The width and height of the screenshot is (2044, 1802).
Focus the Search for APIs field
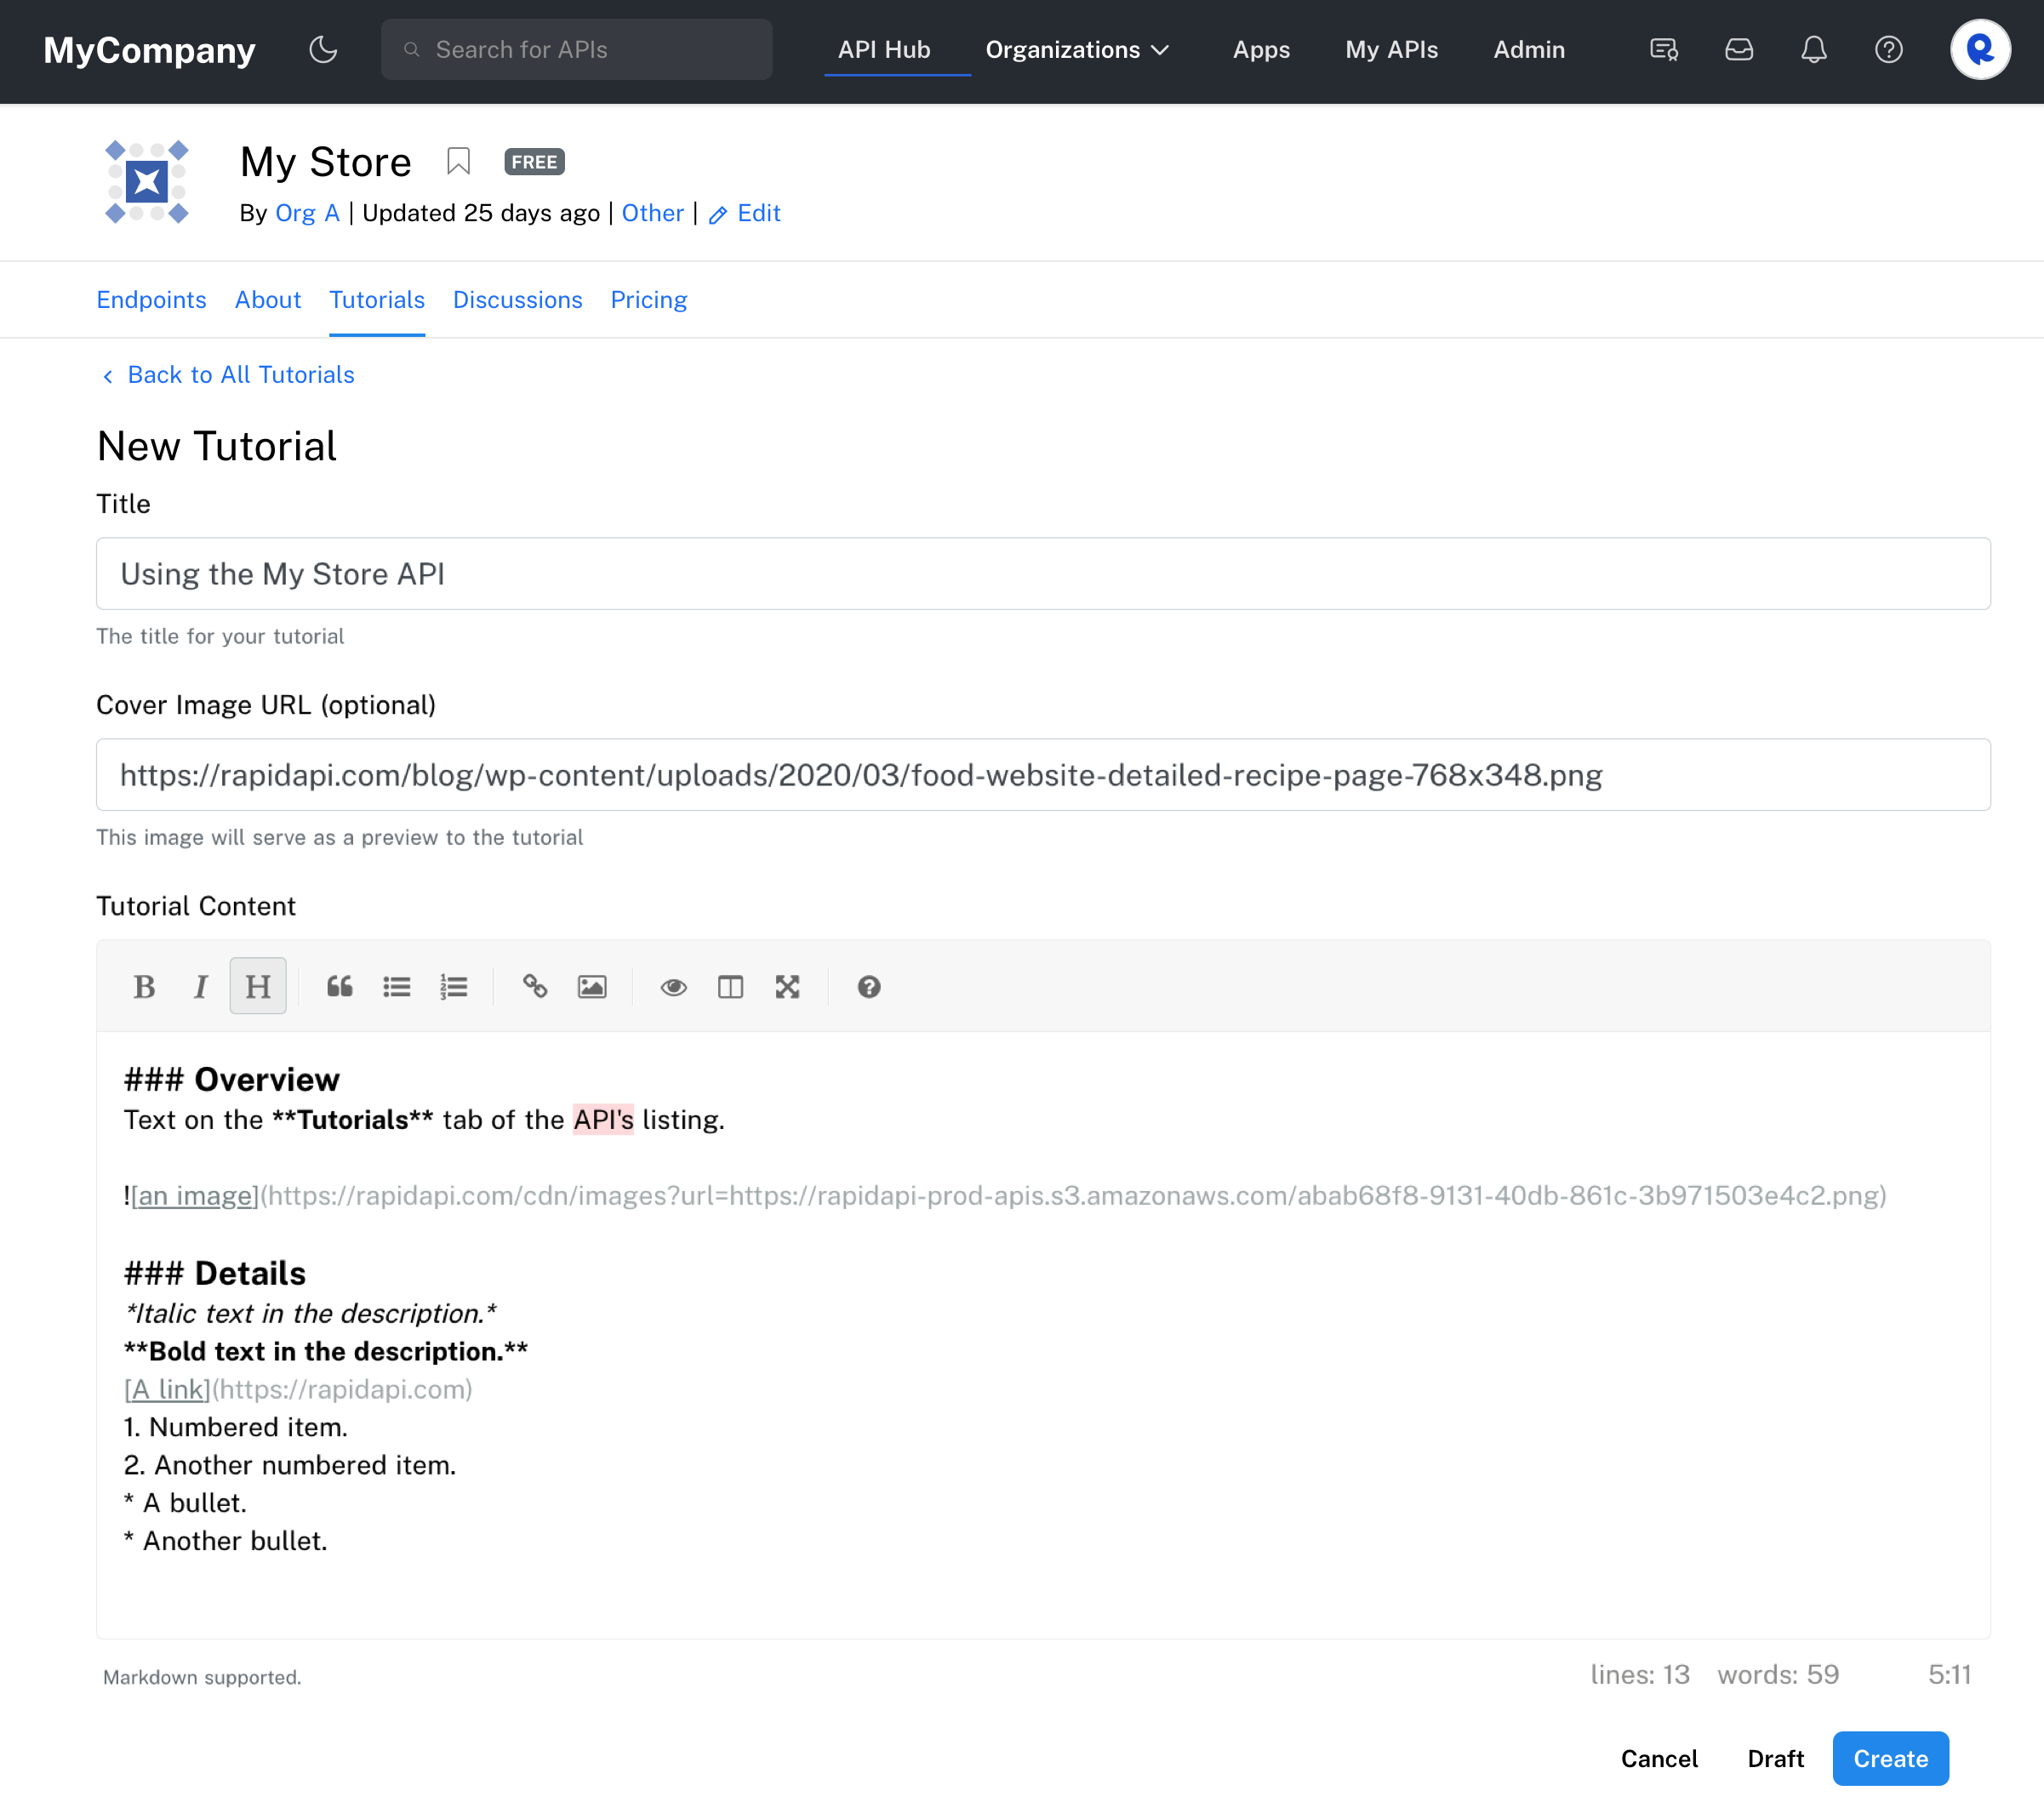coord(576,49)
